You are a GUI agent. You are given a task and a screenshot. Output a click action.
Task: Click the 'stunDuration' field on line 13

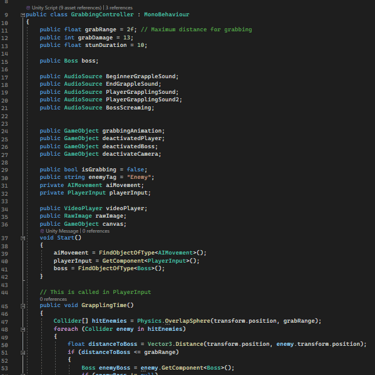click(106, 45)
